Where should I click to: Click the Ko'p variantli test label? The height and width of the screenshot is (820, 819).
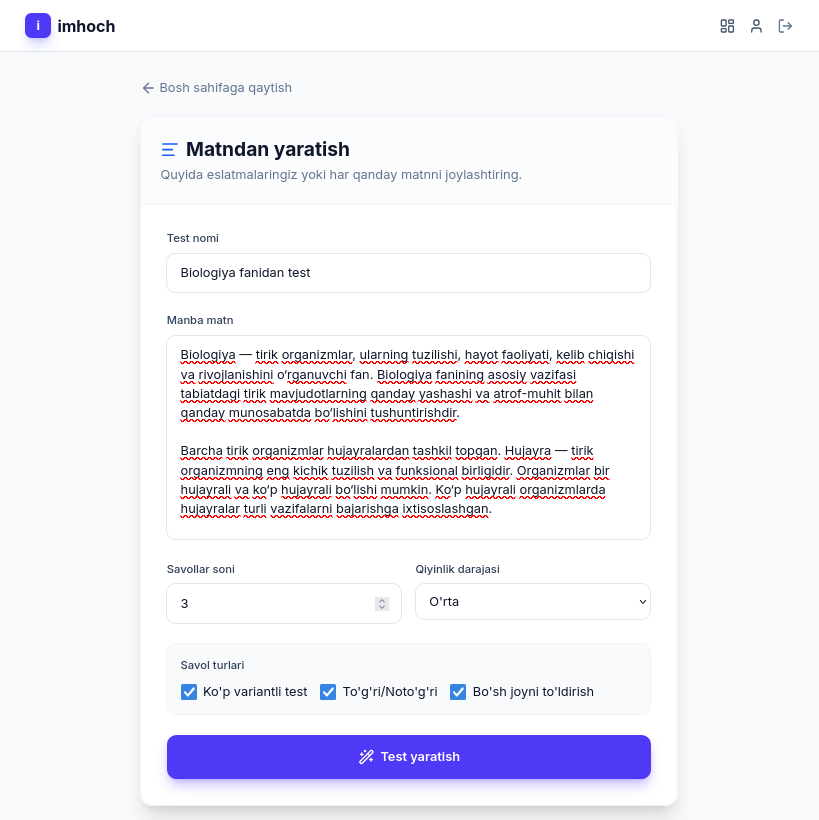[255, 692]
